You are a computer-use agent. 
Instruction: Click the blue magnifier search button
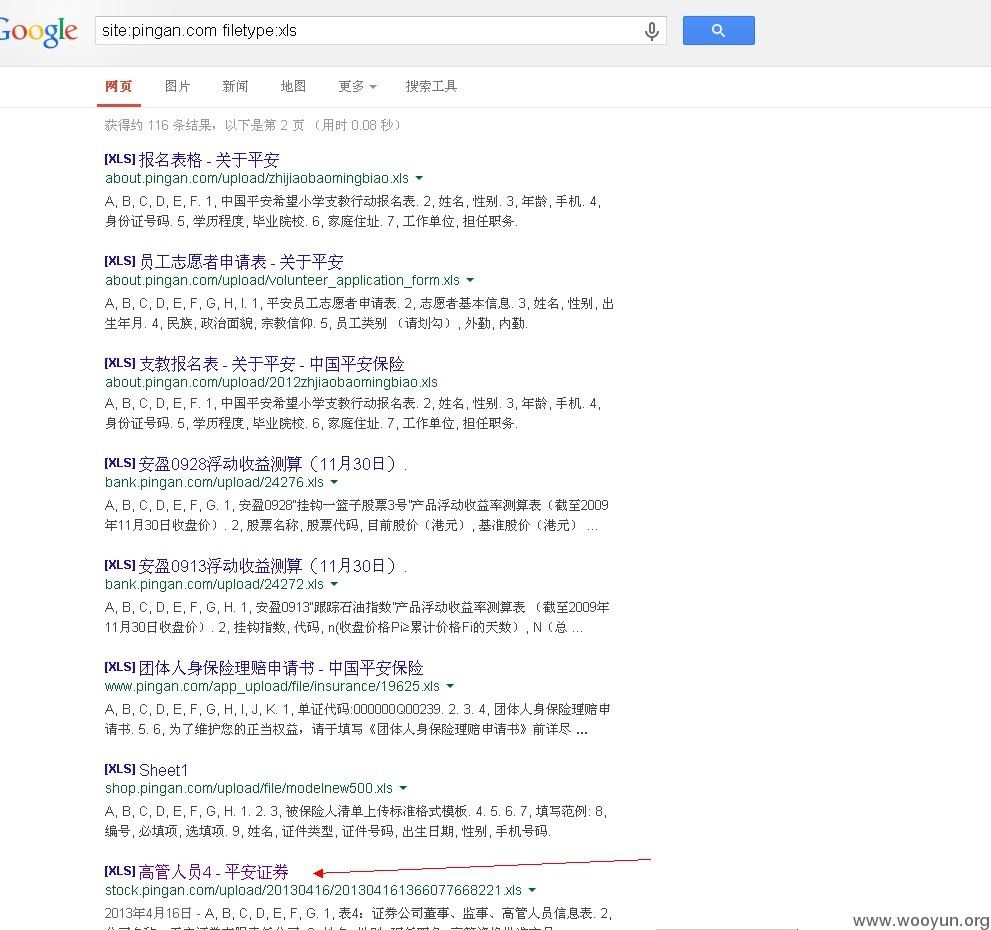719,30
